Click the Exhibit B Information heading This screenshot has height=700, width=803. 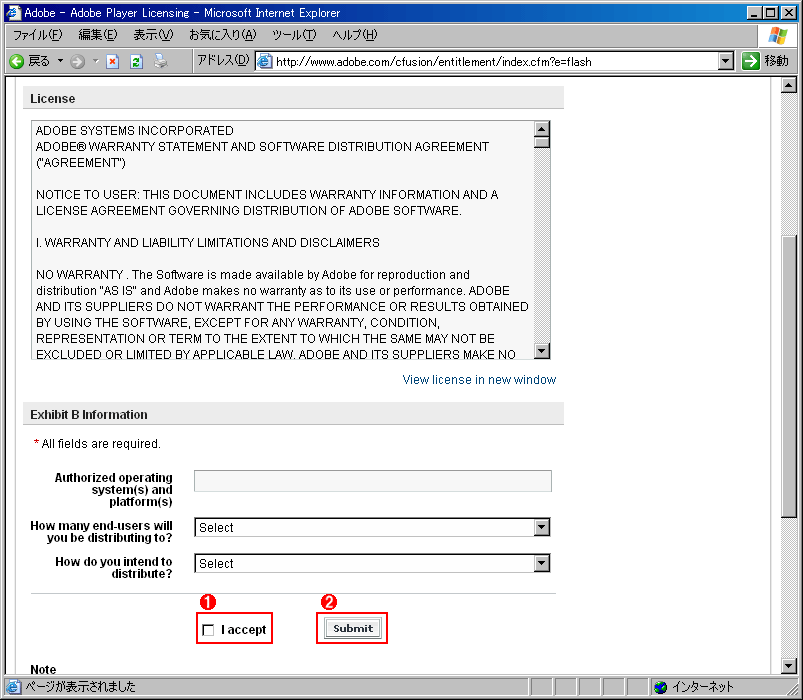click(x=89, y=414)
